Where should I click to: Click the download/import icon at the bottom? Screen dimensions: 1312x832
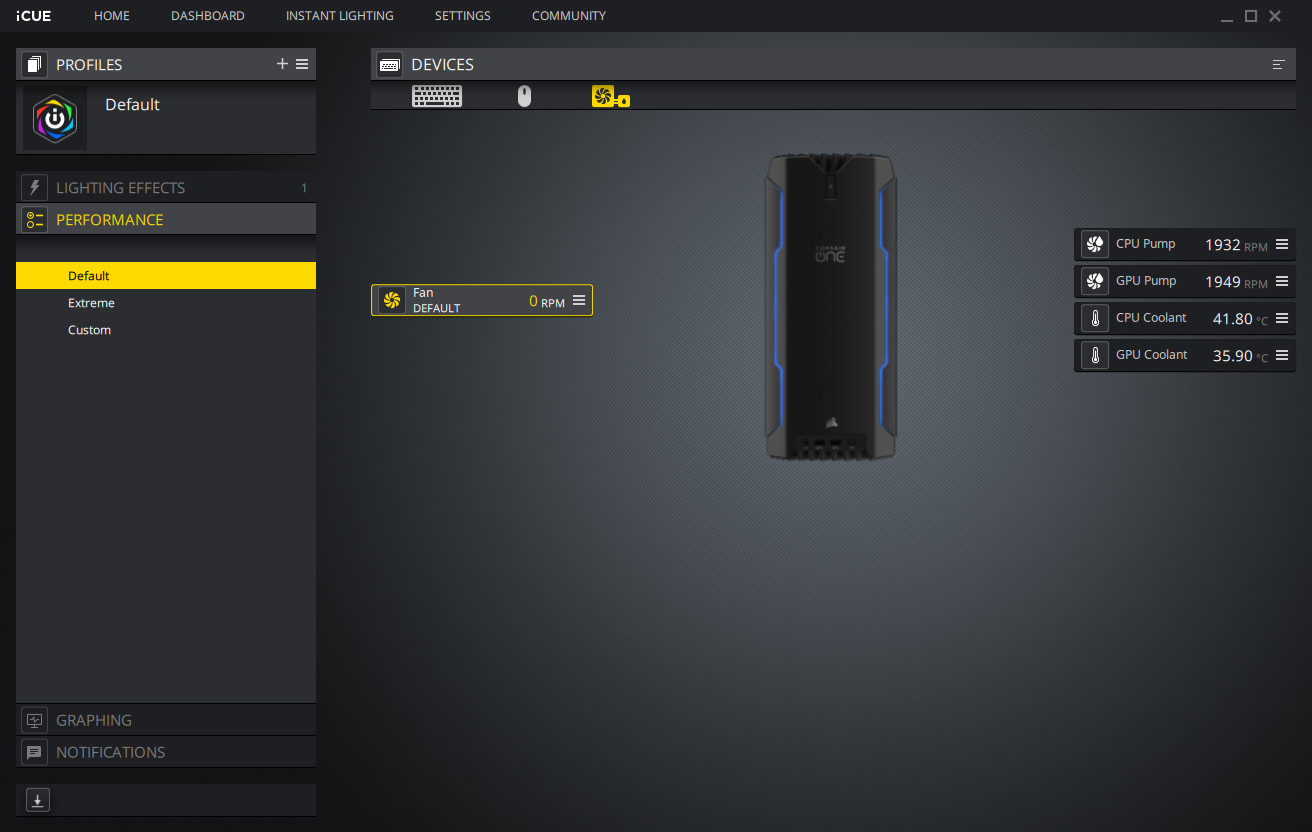(x=38, y=800)
